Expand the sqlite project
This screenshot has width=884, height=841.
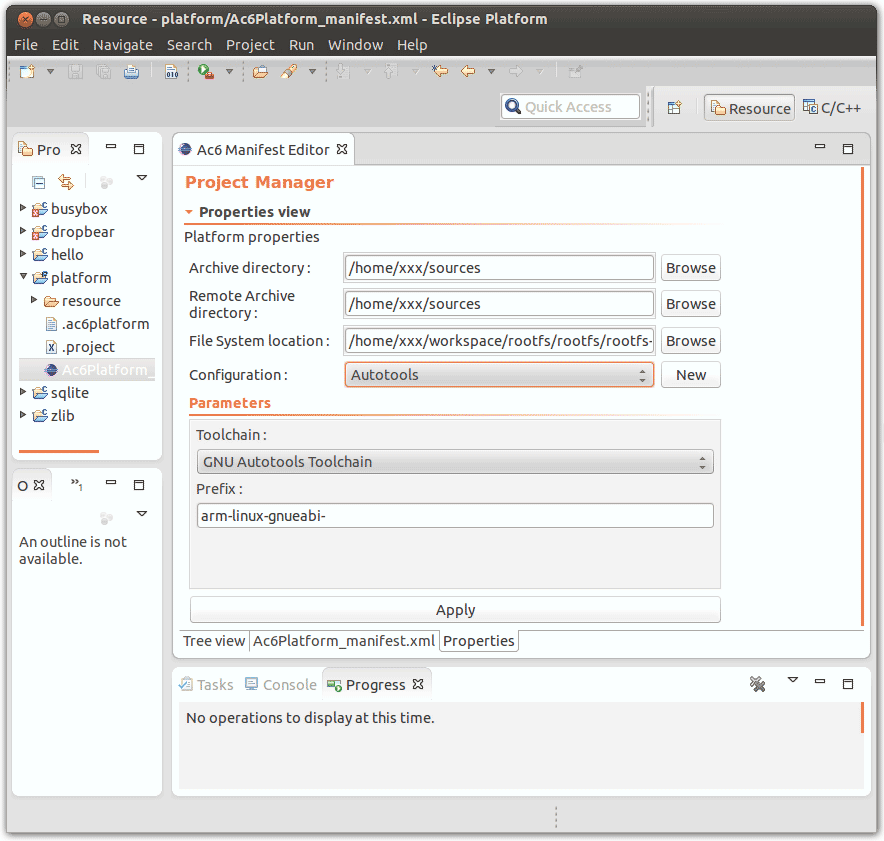(x=23, y=391)
